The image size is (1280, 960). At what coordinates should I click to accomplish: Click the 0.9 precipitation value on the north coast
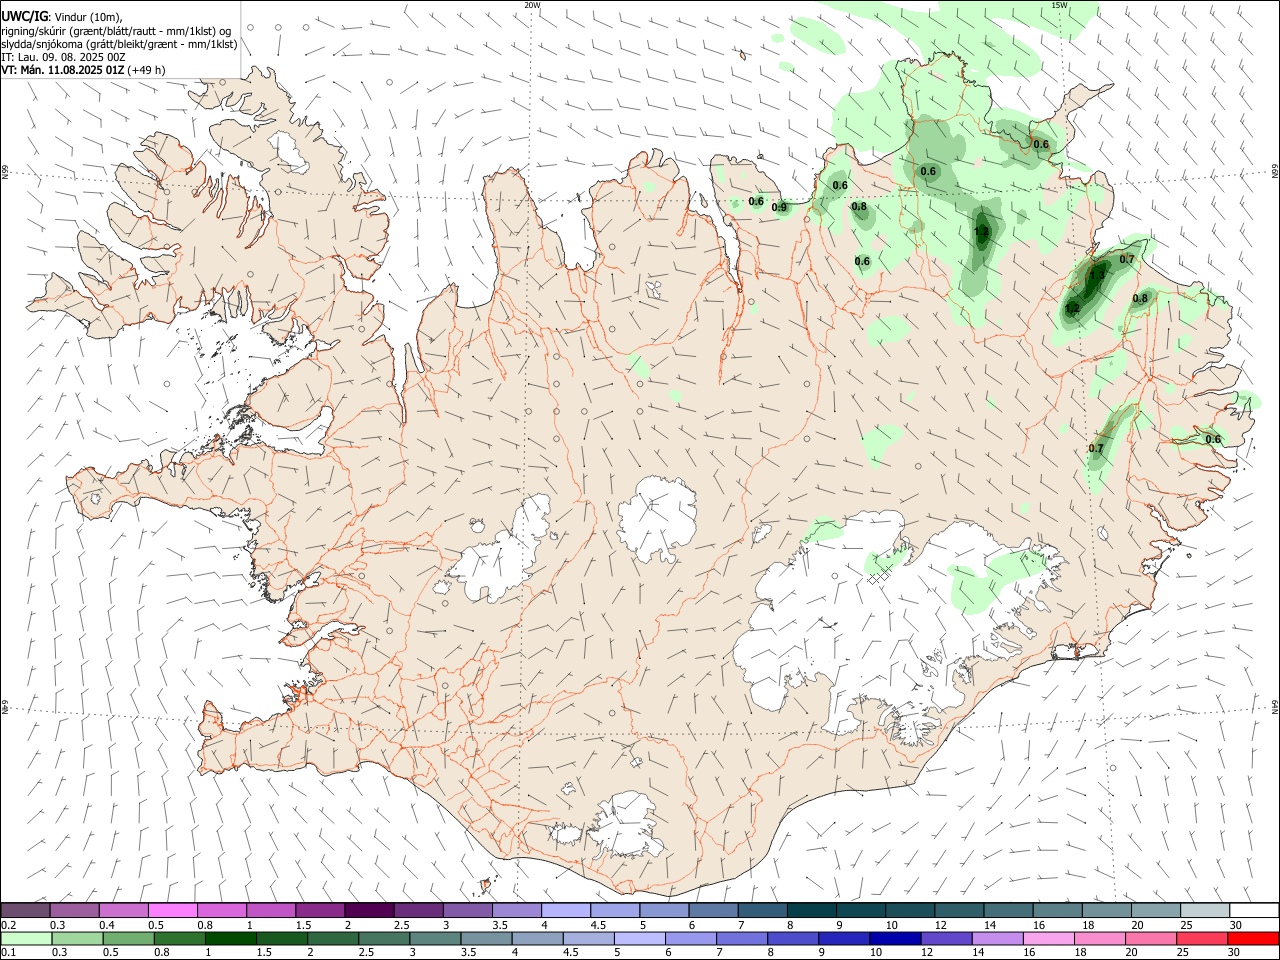[x=779, y=208]
